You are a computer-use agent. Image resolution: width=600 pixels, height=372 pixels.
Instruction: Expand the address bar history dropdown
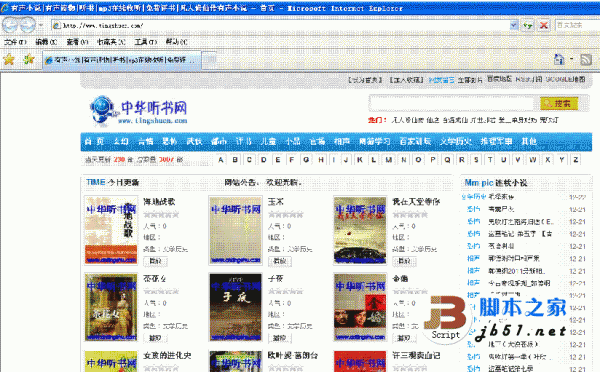tap(514, 26)
